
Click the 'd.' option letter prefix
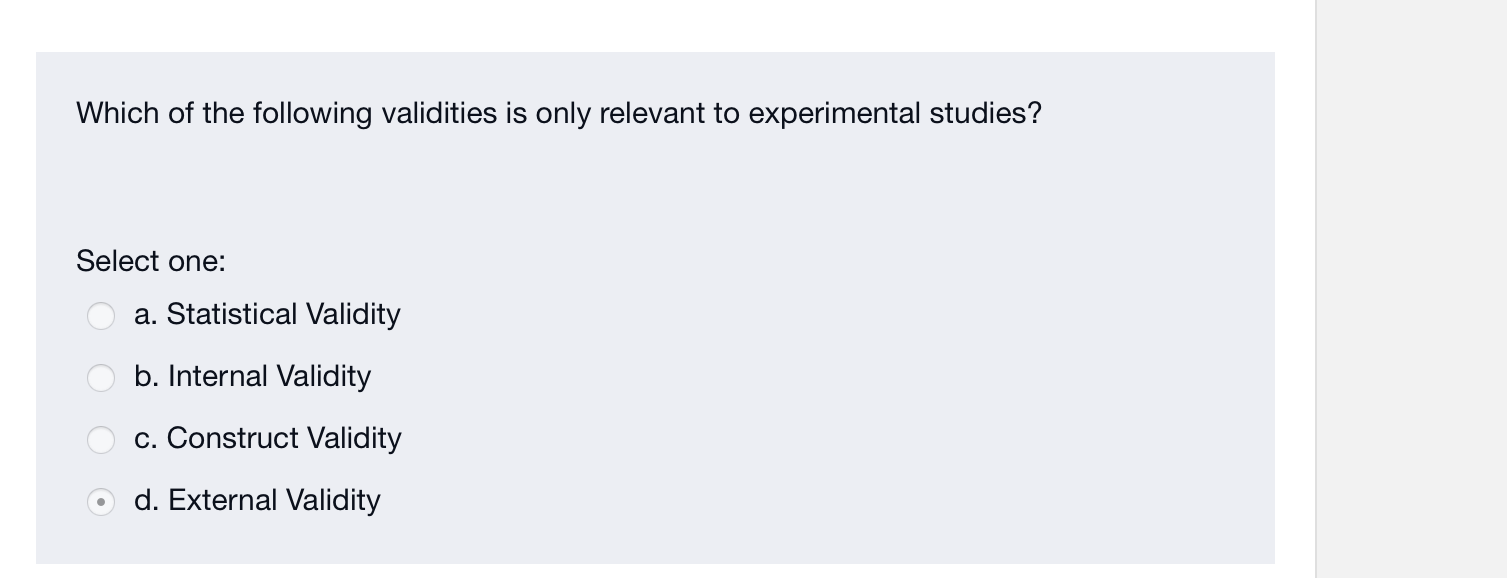tap(146, 500)
